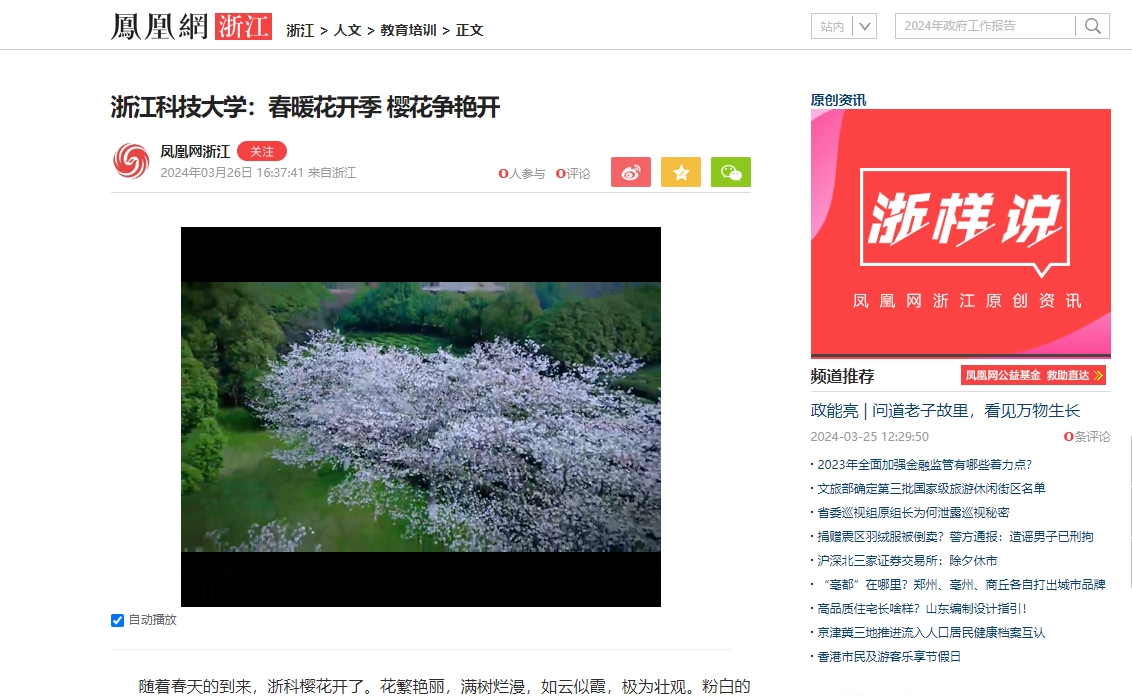
Task: Play the cherry blossom video
Action: [x=420, y=416]
